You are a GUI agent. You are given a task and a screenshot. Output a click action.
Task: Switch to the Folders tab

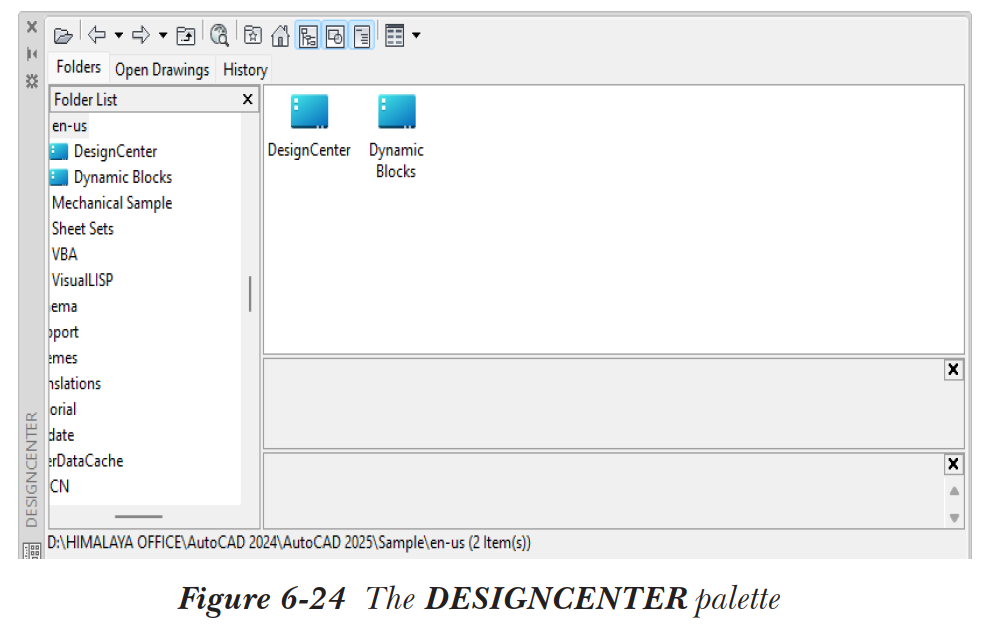78,67
